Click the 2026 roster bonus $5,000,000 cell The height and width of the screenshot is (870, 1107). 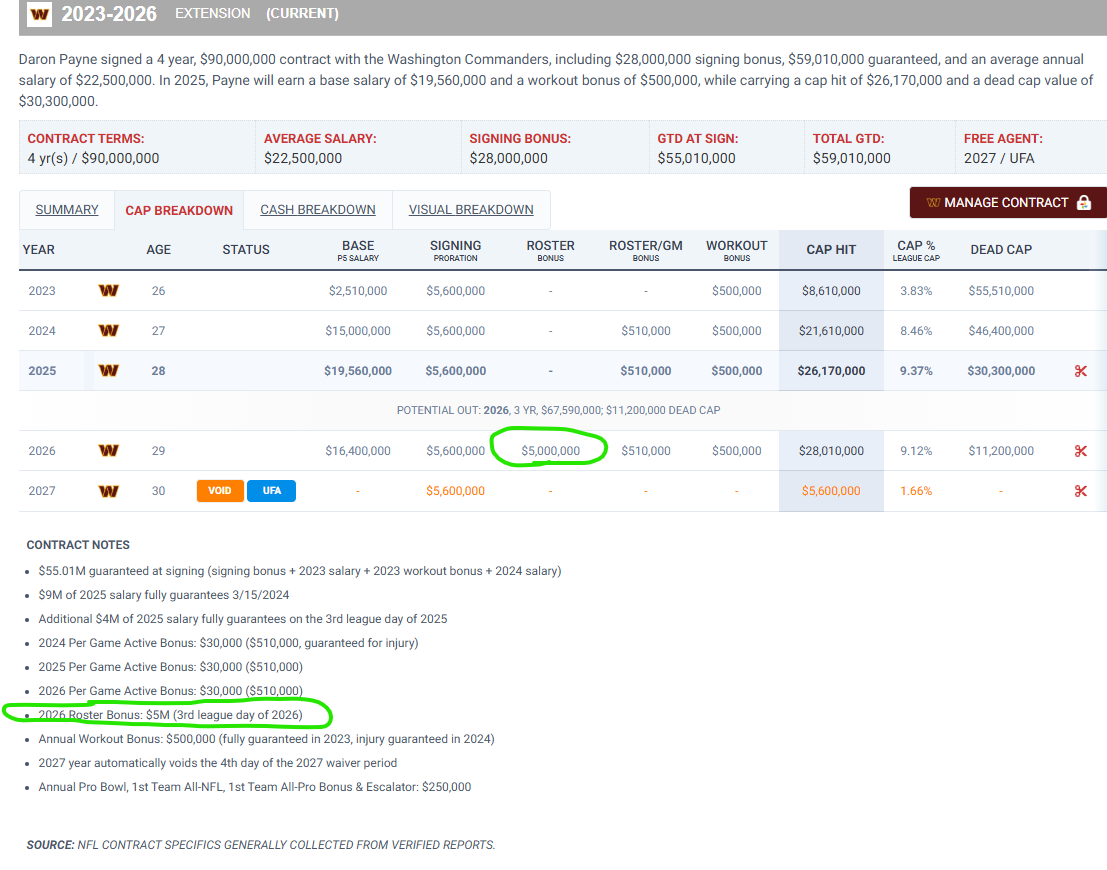click(x=551, y=451)
